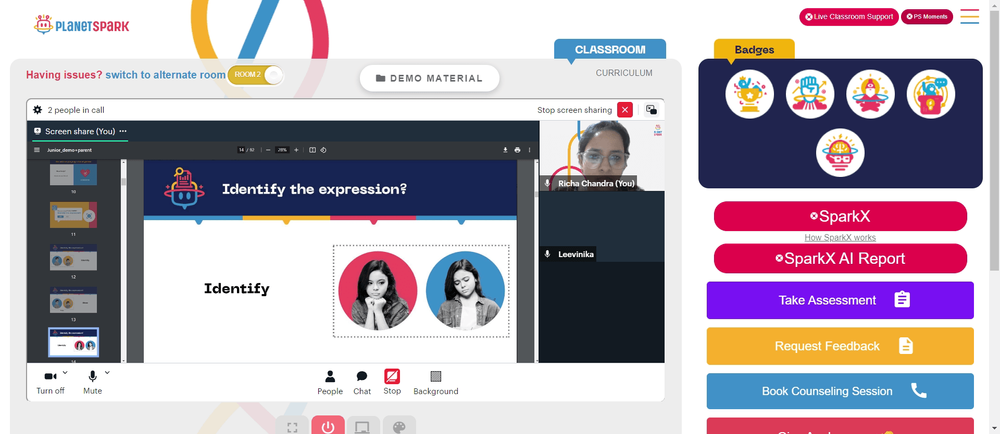Click the fit-to-page PDF icon
This screenshot has width=1000, height=434.
click(x=312, y=150)
